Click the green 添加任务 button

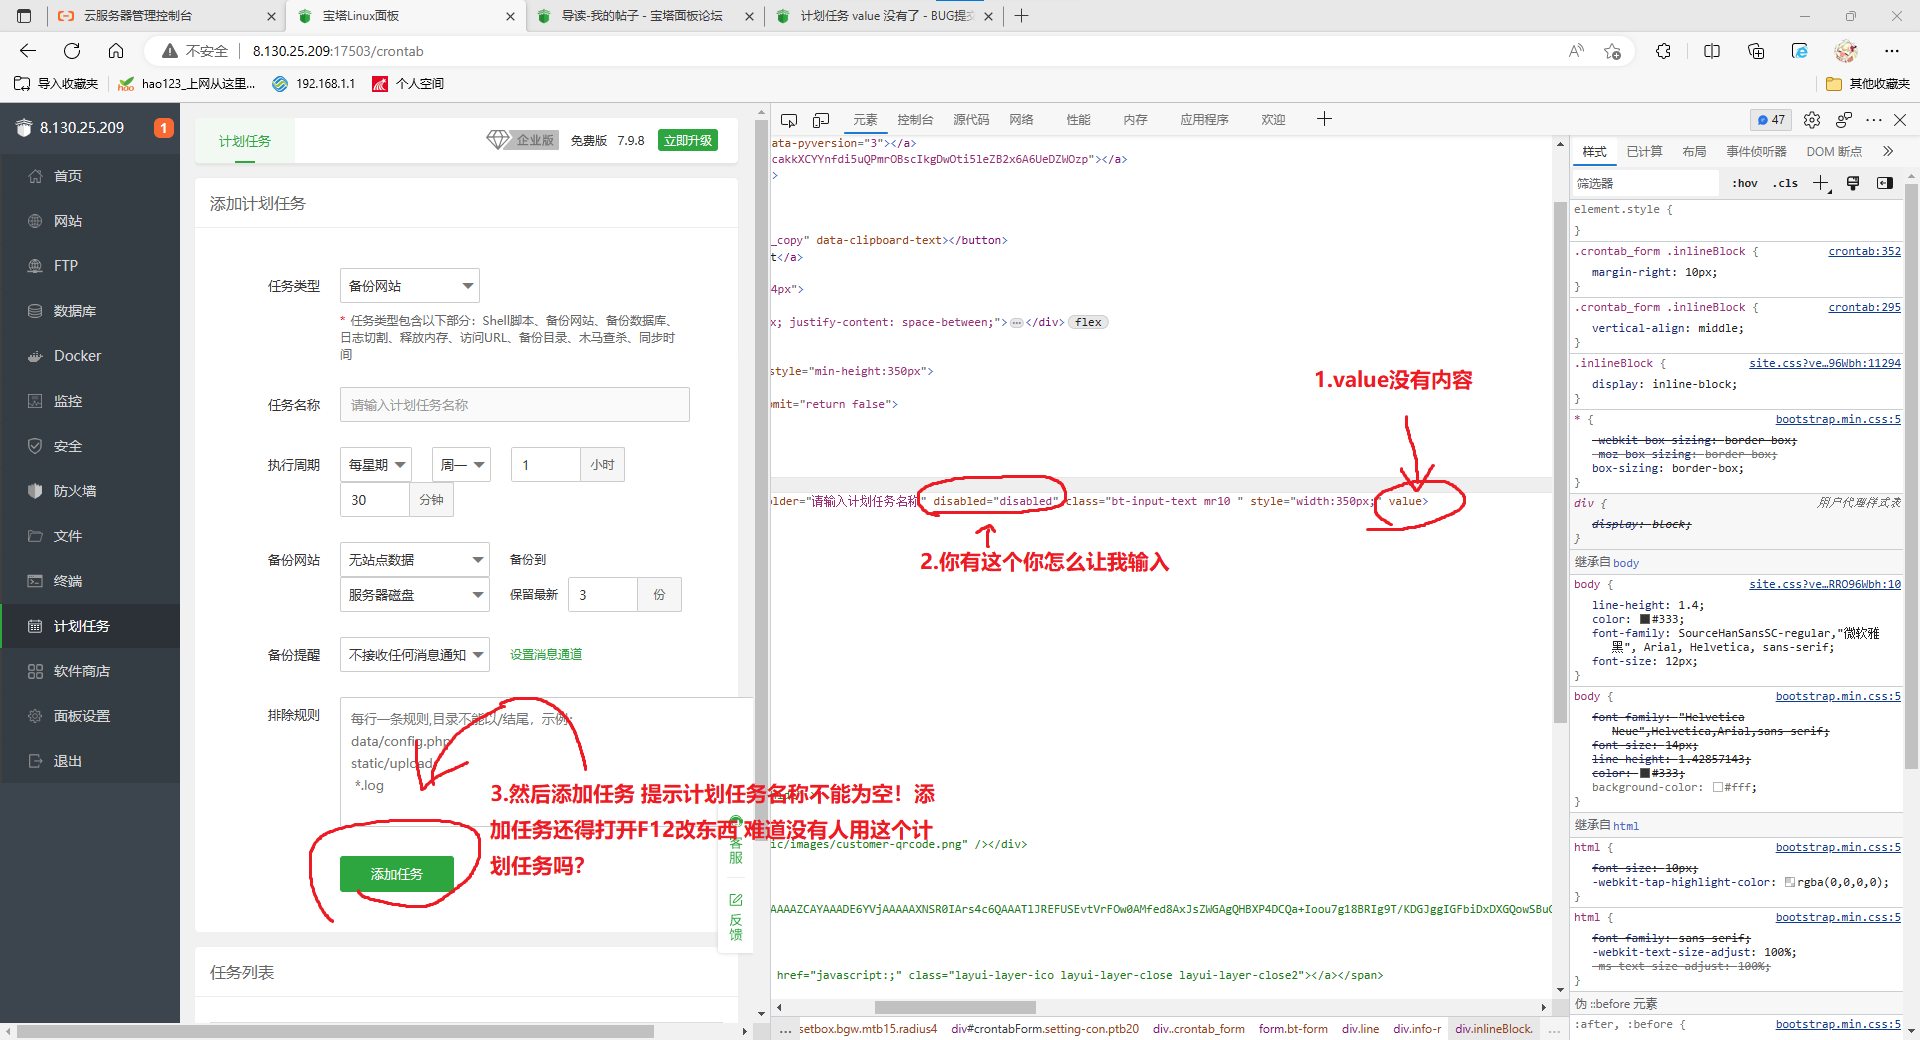point(397,874)
